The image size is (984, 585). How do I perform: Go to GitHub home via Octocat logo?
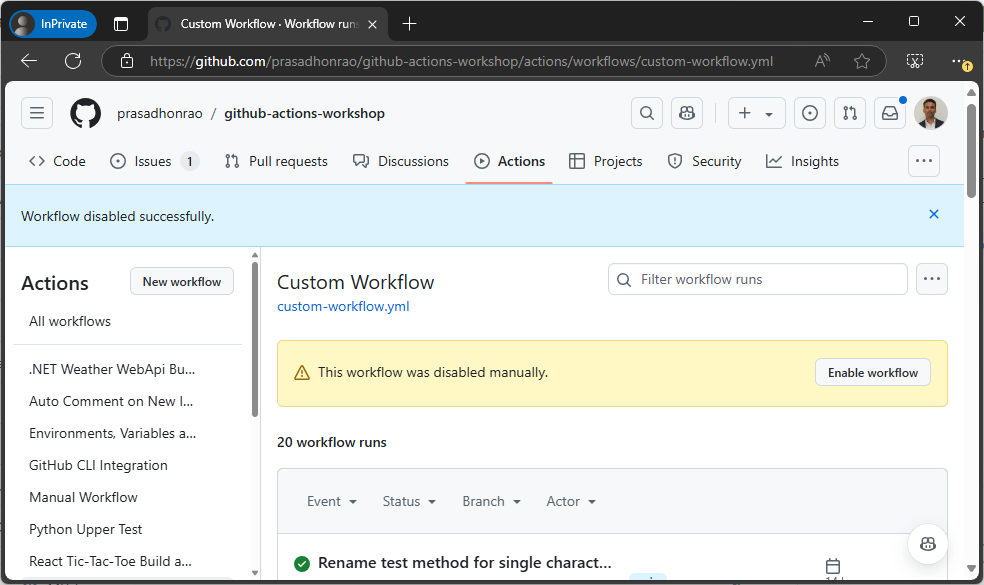click(85, 113)
